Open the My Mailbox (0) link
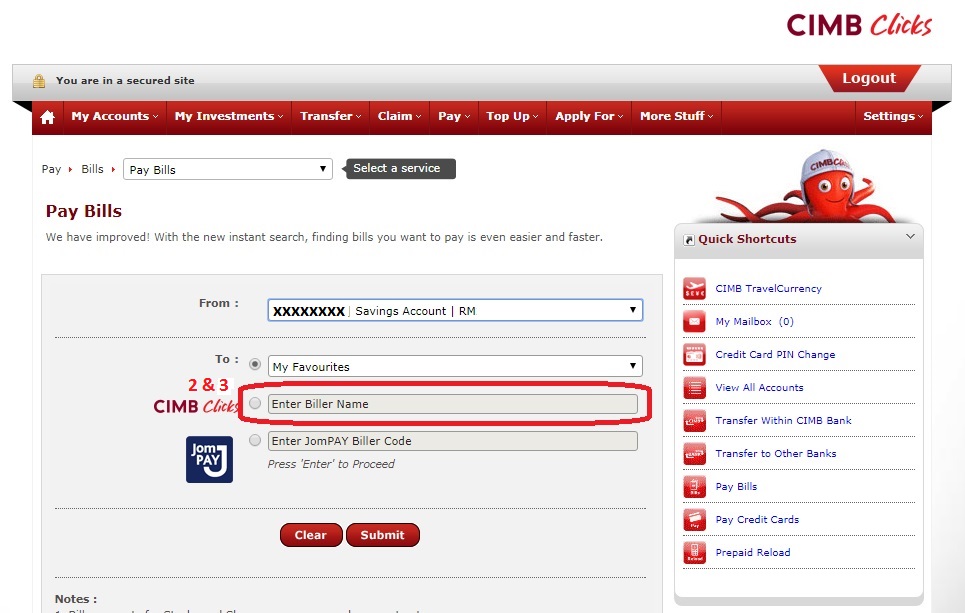The height and width of the screenshot is (613, 965). pyautogui.click(x=755, y=322)
